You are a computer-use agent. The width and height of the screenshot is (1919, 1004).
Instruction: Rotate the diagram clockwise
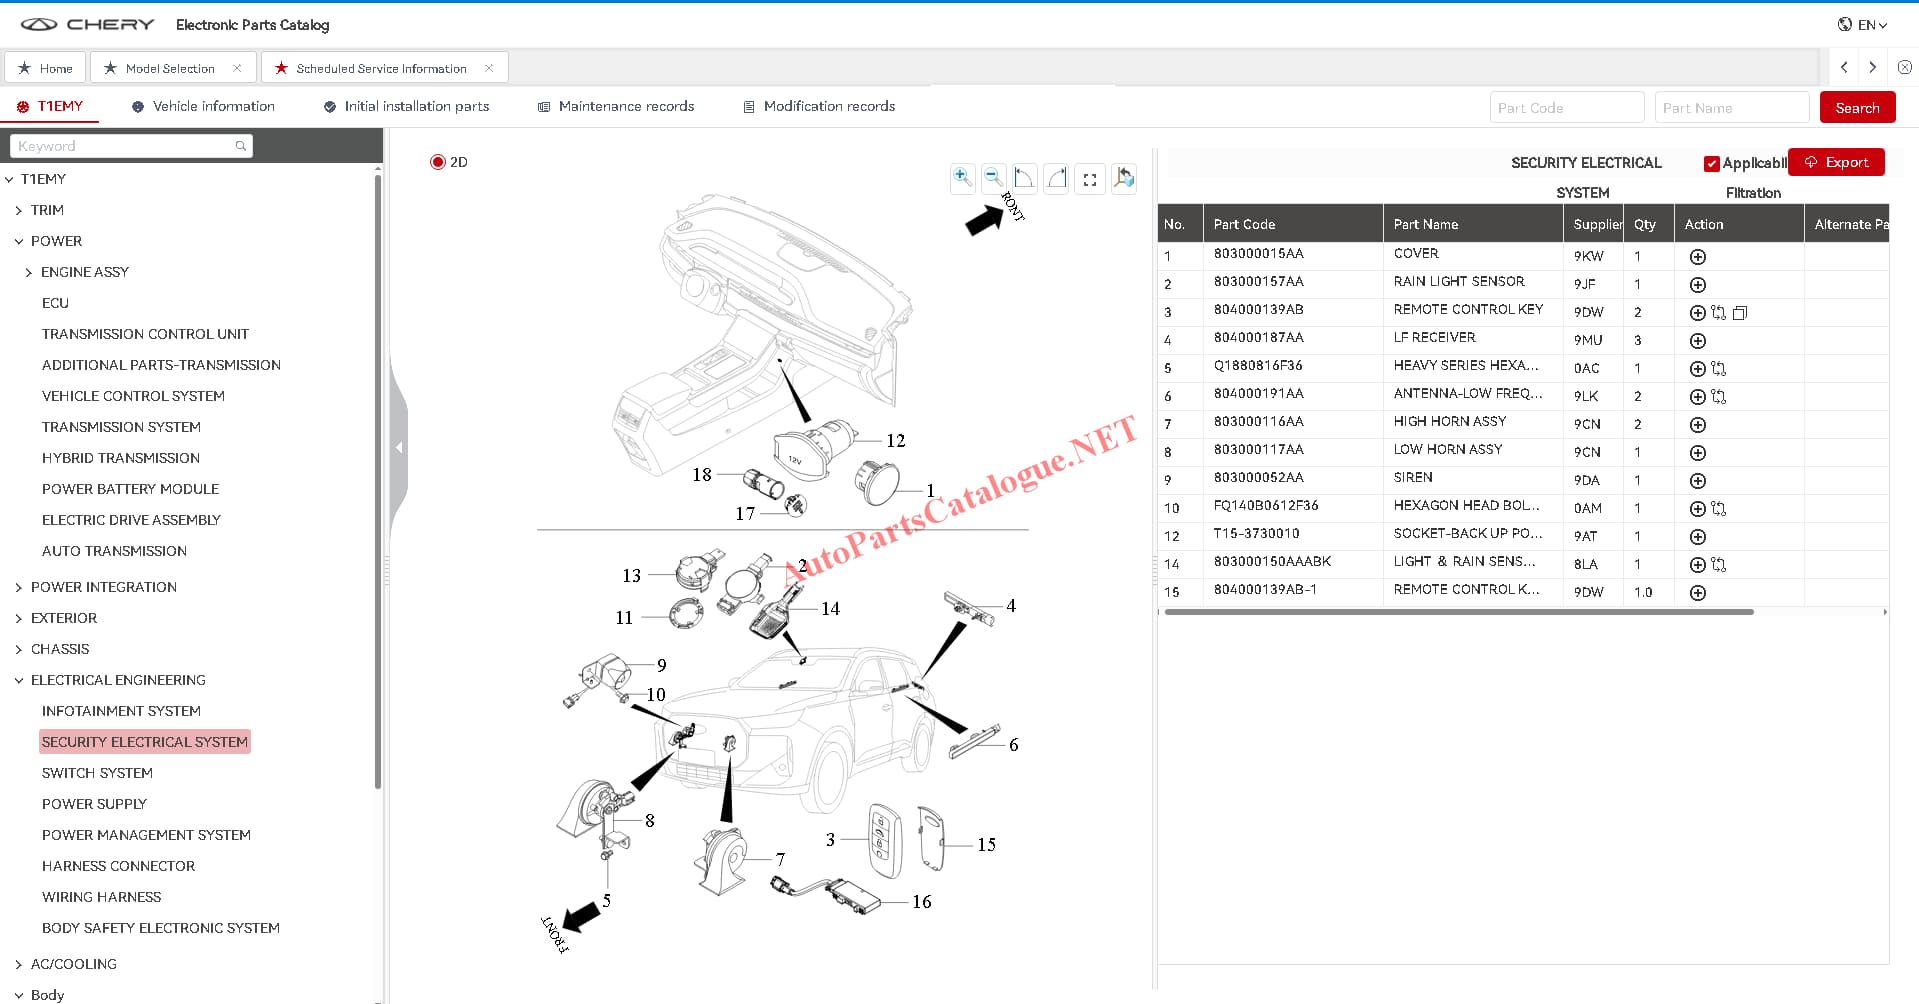1056,178
